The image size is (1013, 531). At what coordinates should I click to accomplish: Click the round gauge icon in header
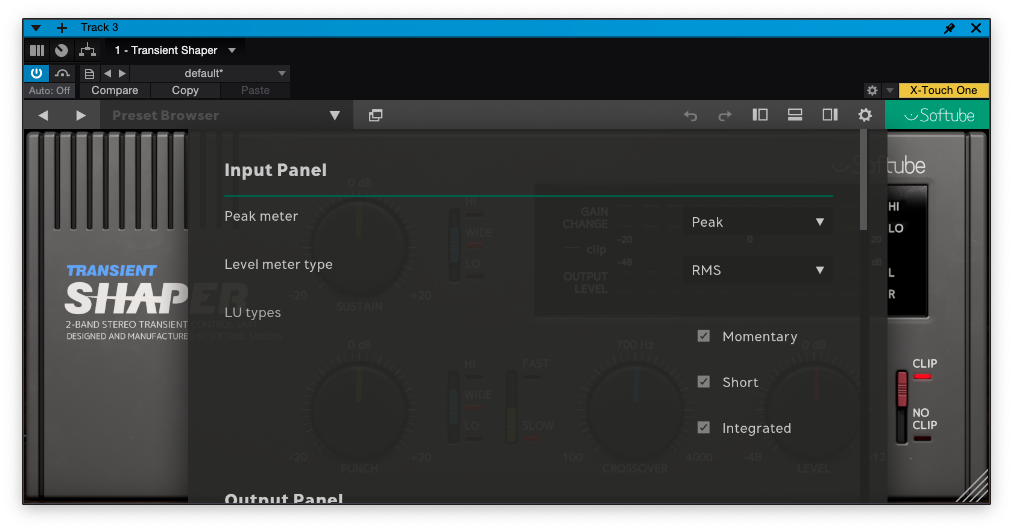[61, 50]
